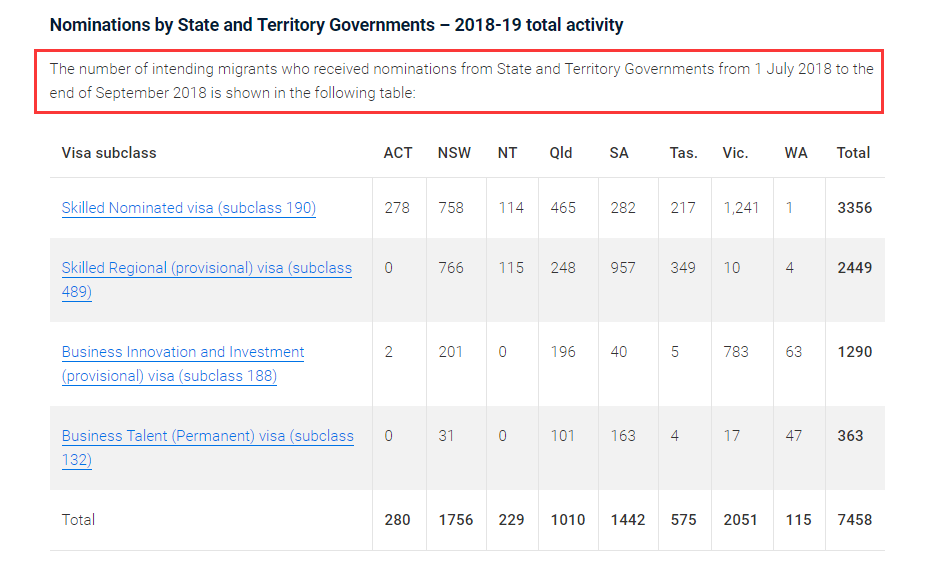
Task: Select the 783 cell in the subclass 188 row
Action: click(735, 352)
